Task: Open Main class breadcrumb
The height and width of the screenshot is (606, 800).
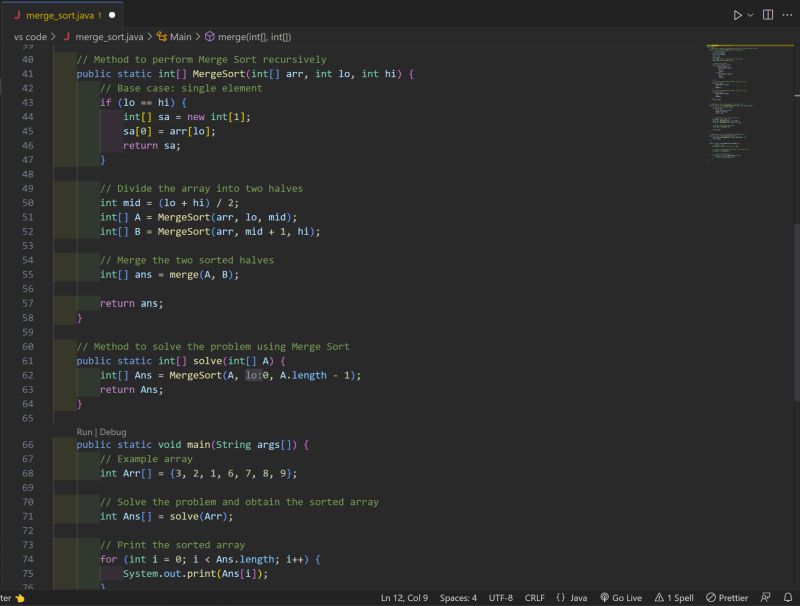Action: (x=174, y=37)
